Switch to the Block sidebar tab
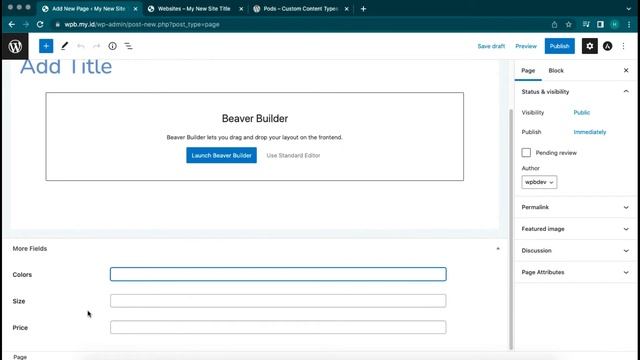Image resolution: width=640 pixels, height=360 pixels. (x=556, y=71)
